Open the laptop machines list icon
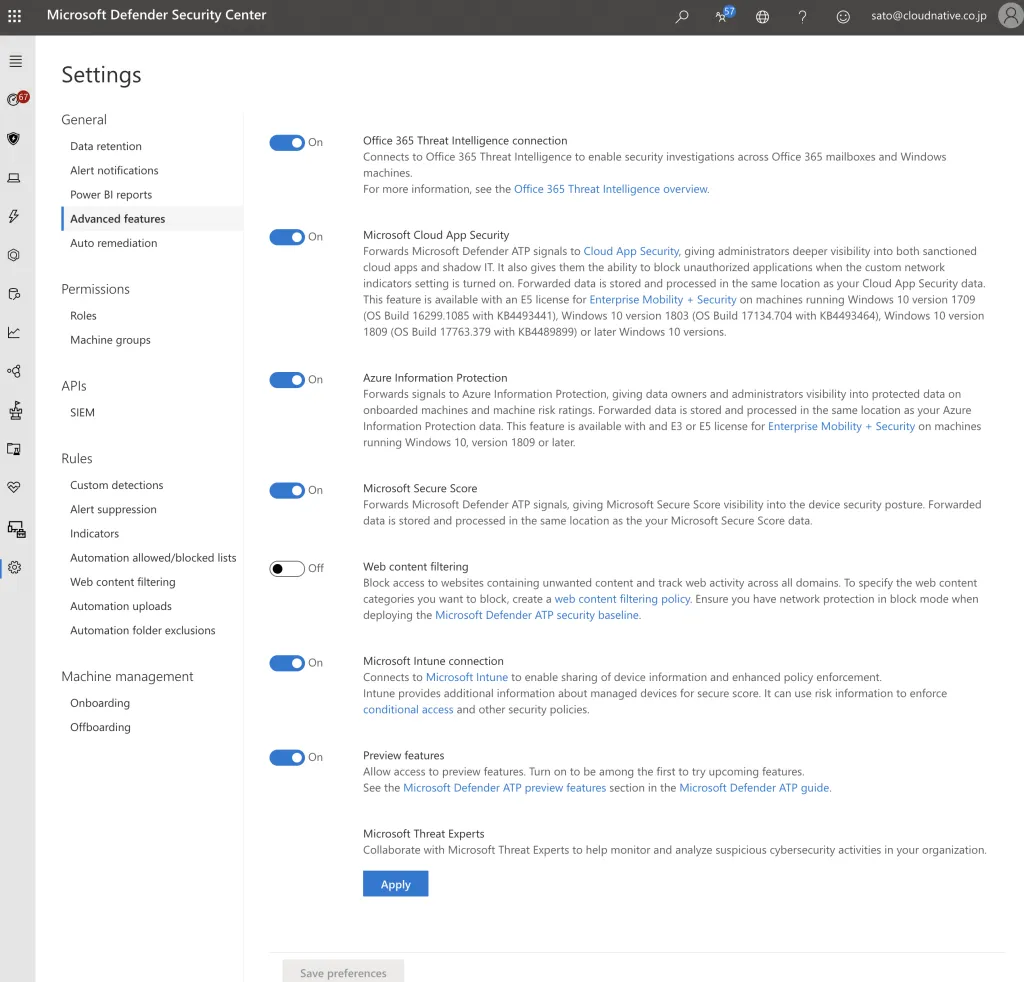 click(14, 178)
